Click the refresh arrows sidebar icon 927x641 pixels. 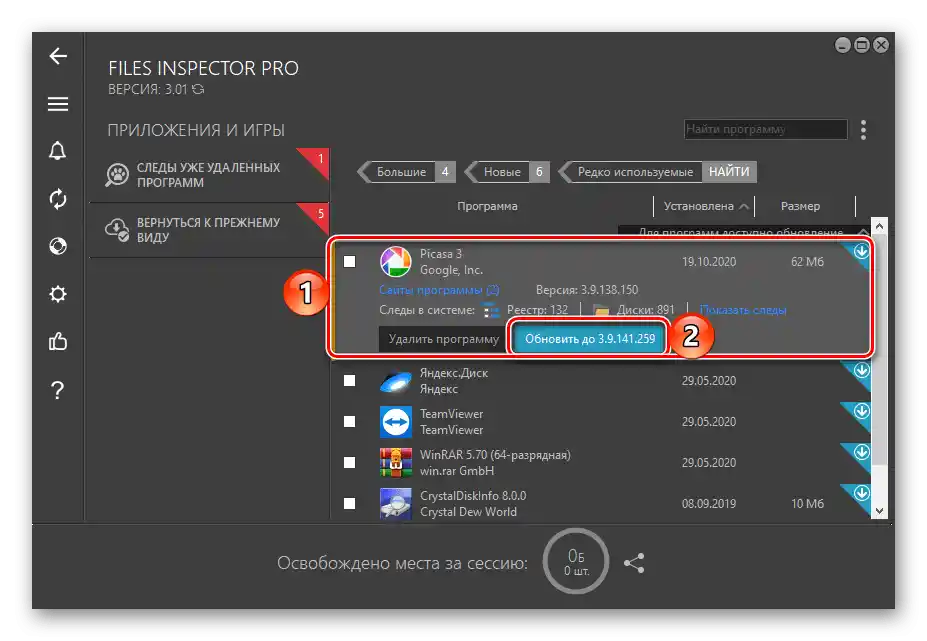coord(58,199)
